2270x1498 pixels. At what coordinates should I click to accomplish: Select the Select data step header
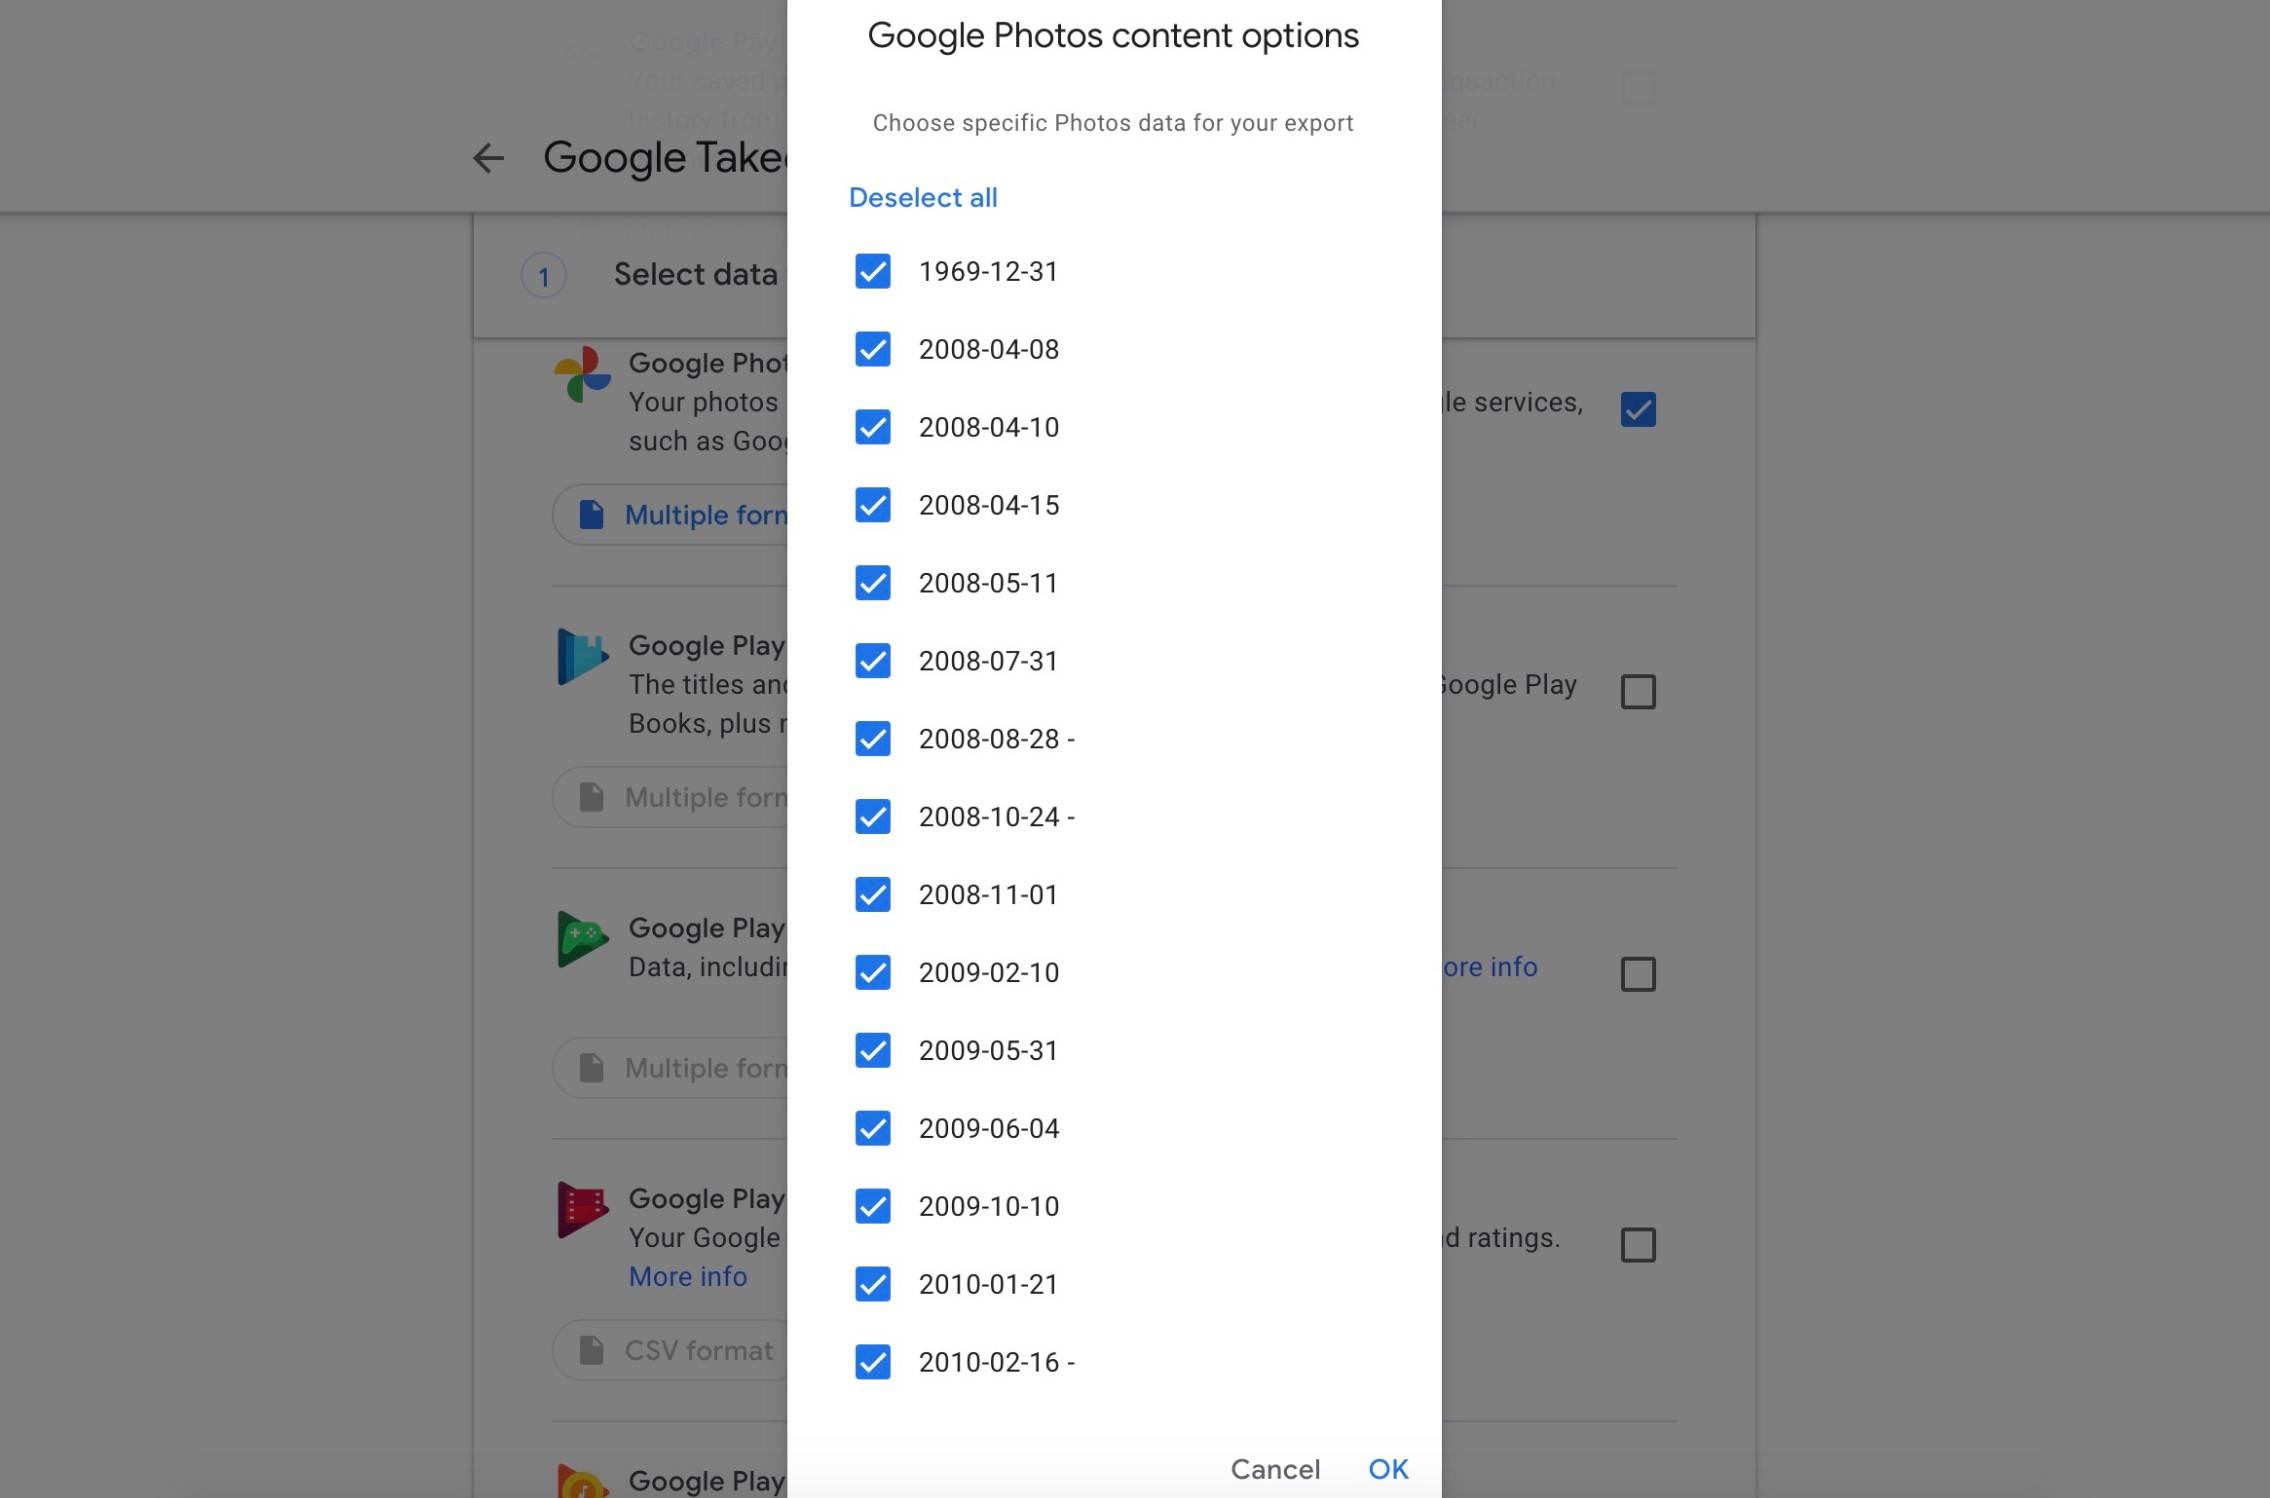(695, 275)
